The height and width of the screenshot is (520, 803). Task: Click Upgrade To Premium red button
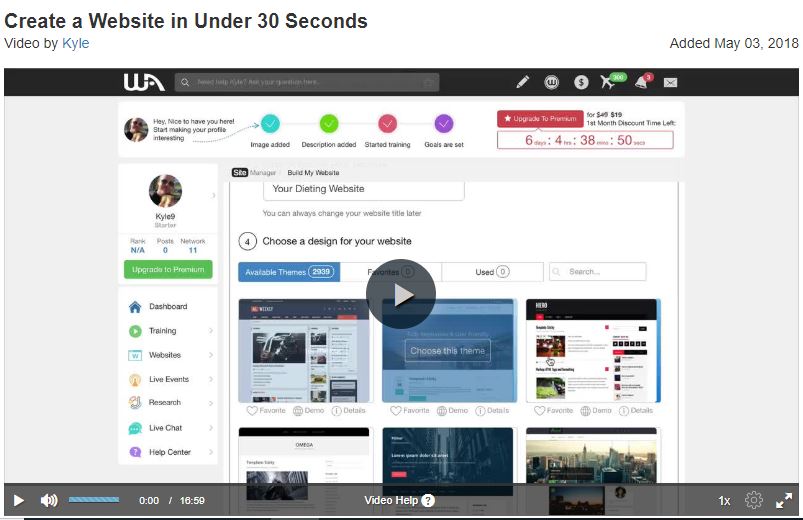[x=540, y=118]
